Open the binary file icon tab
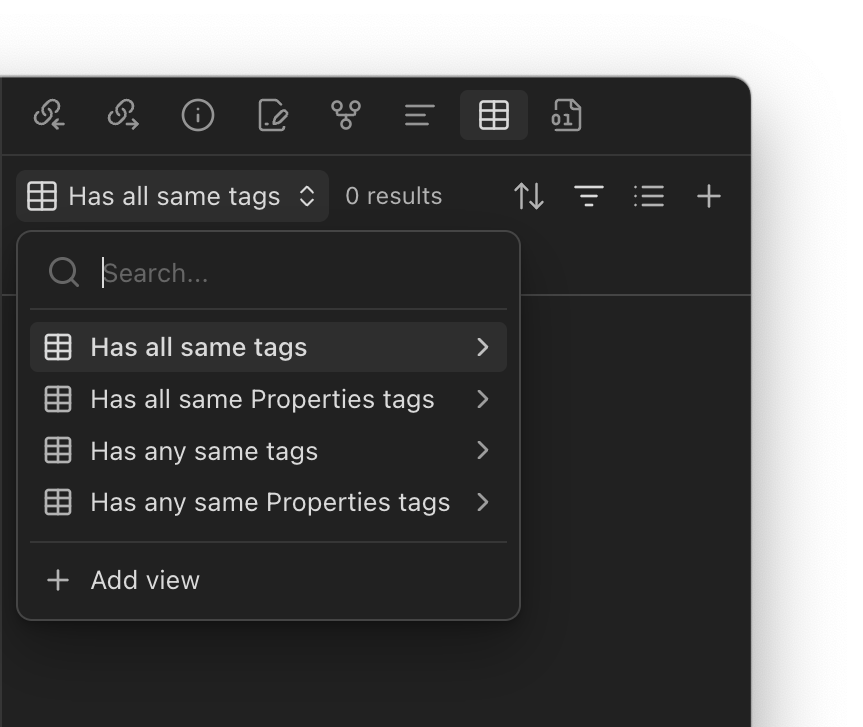Screen dimensions: 863x727 (x=567, y=116)
